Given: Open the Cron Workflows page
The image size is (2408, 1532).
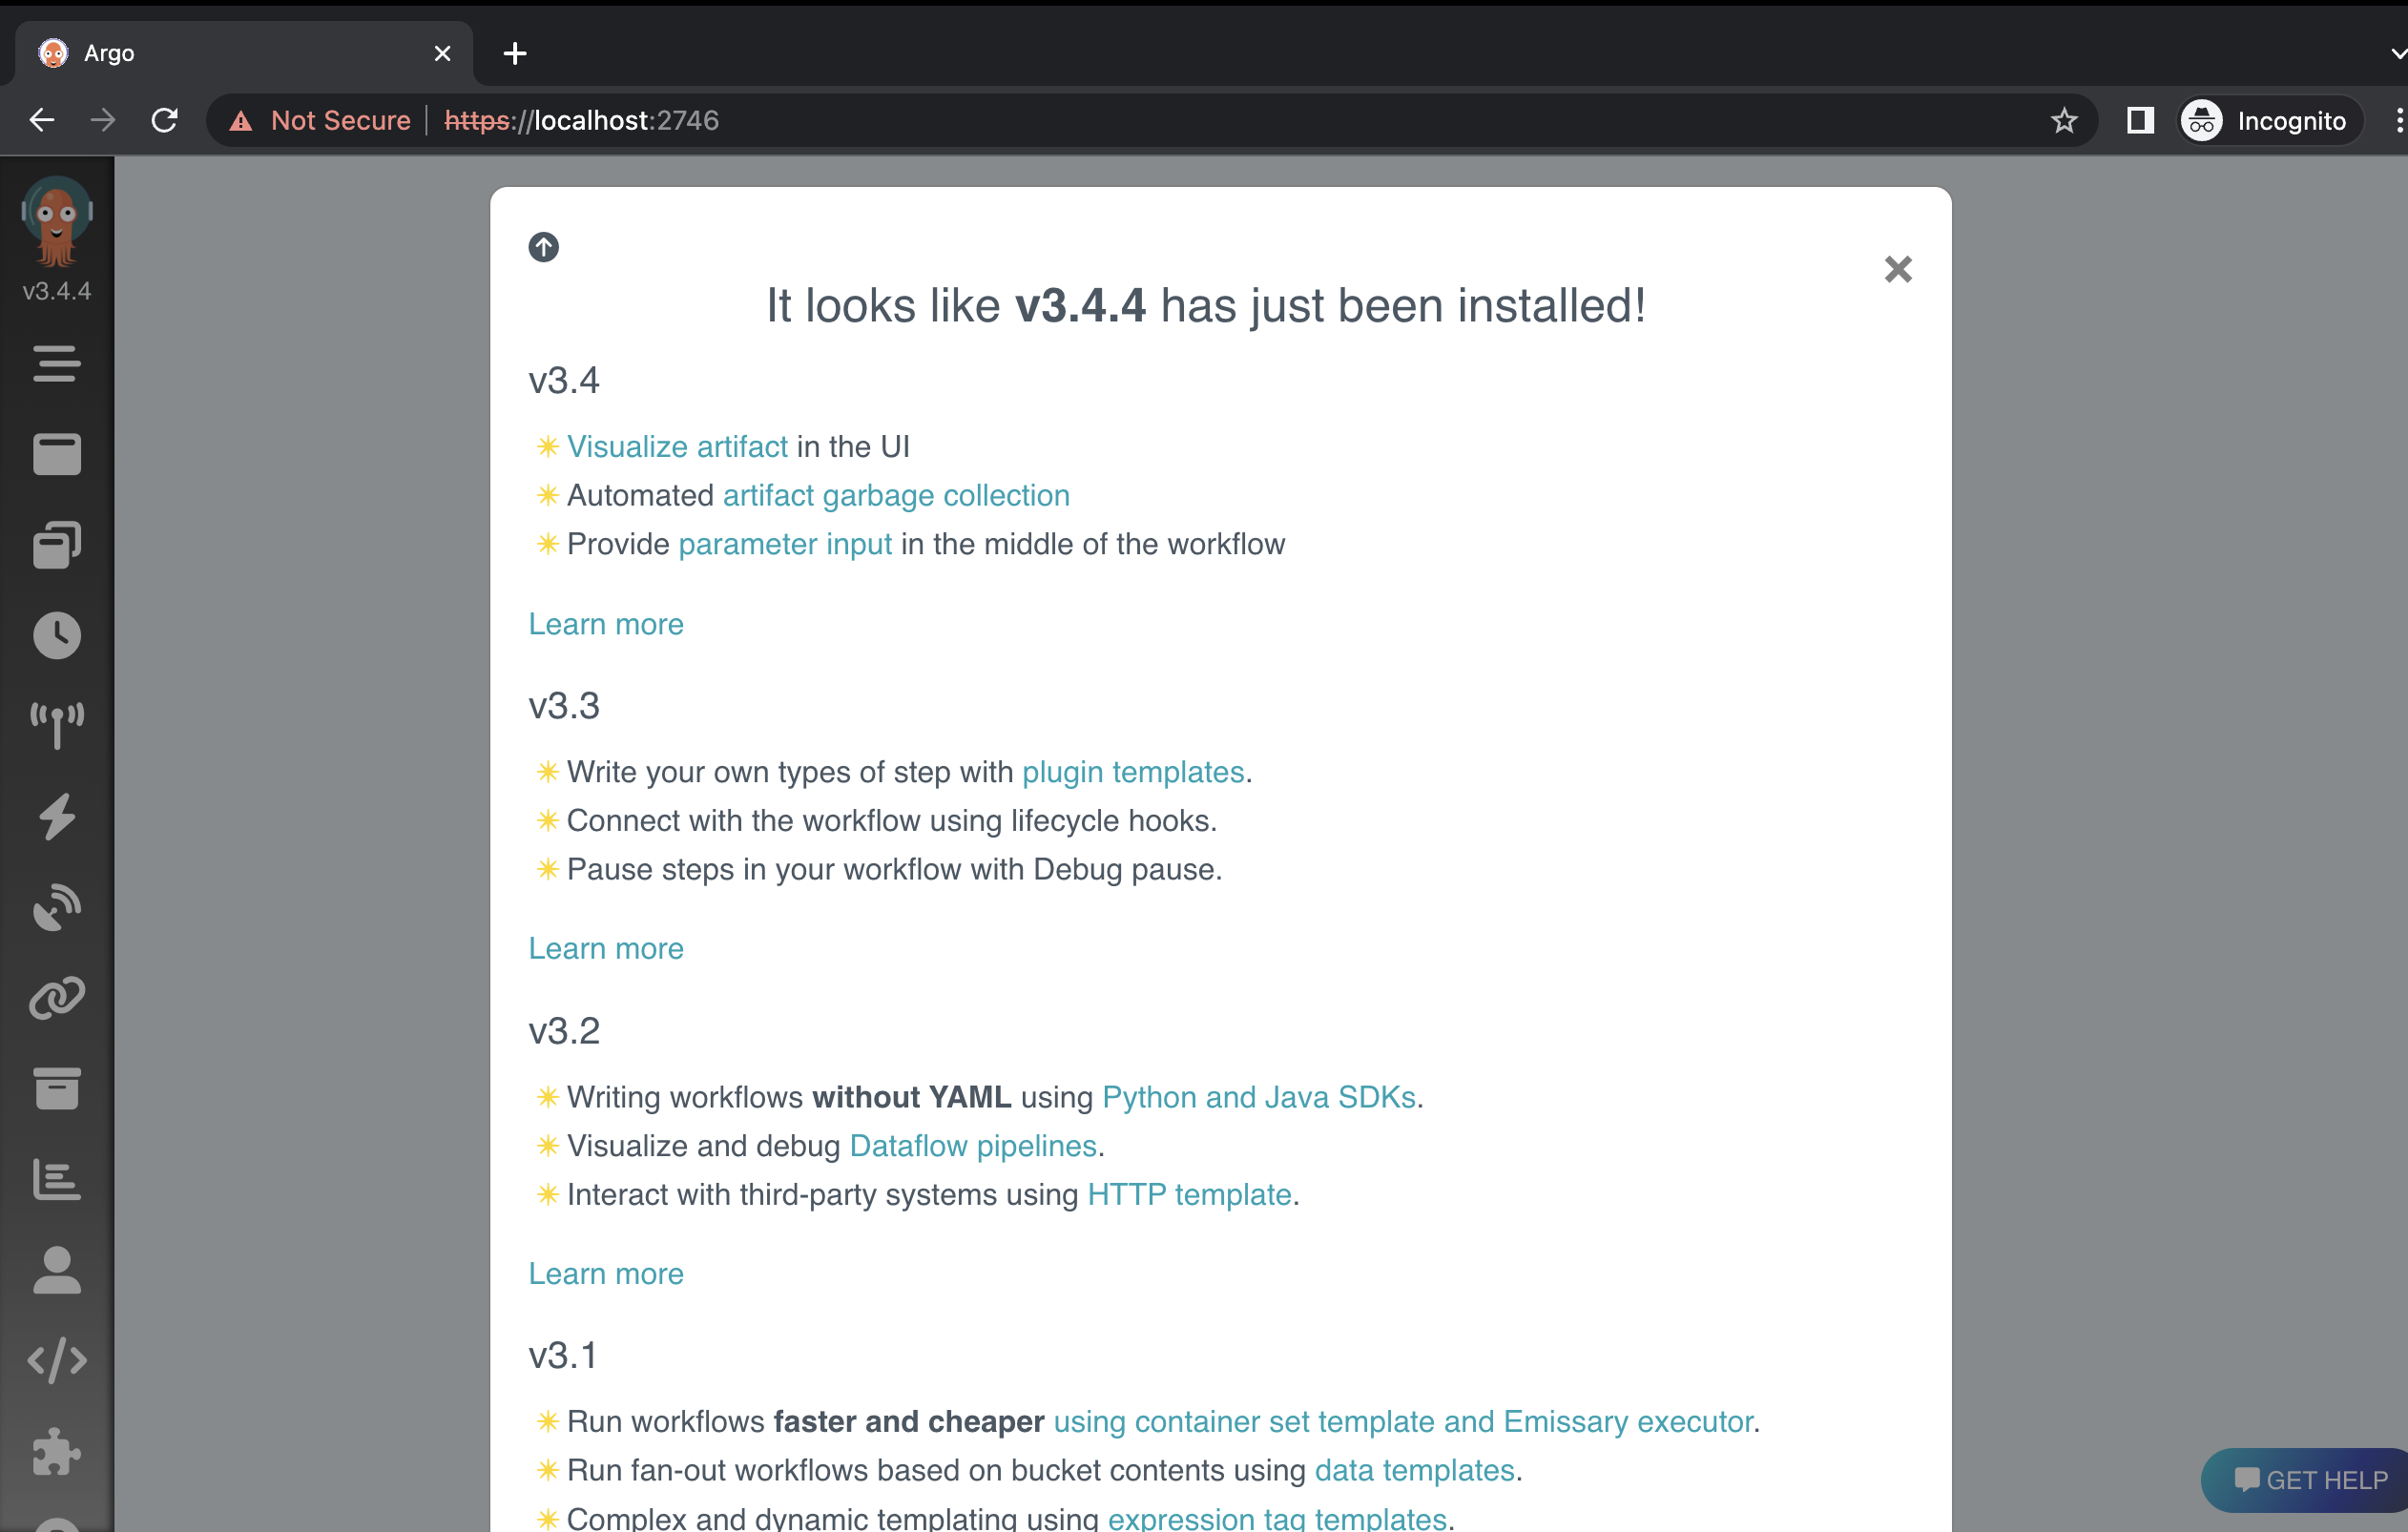Looking at the screenshot, I should pyautogui.click(x=56, y=635).
